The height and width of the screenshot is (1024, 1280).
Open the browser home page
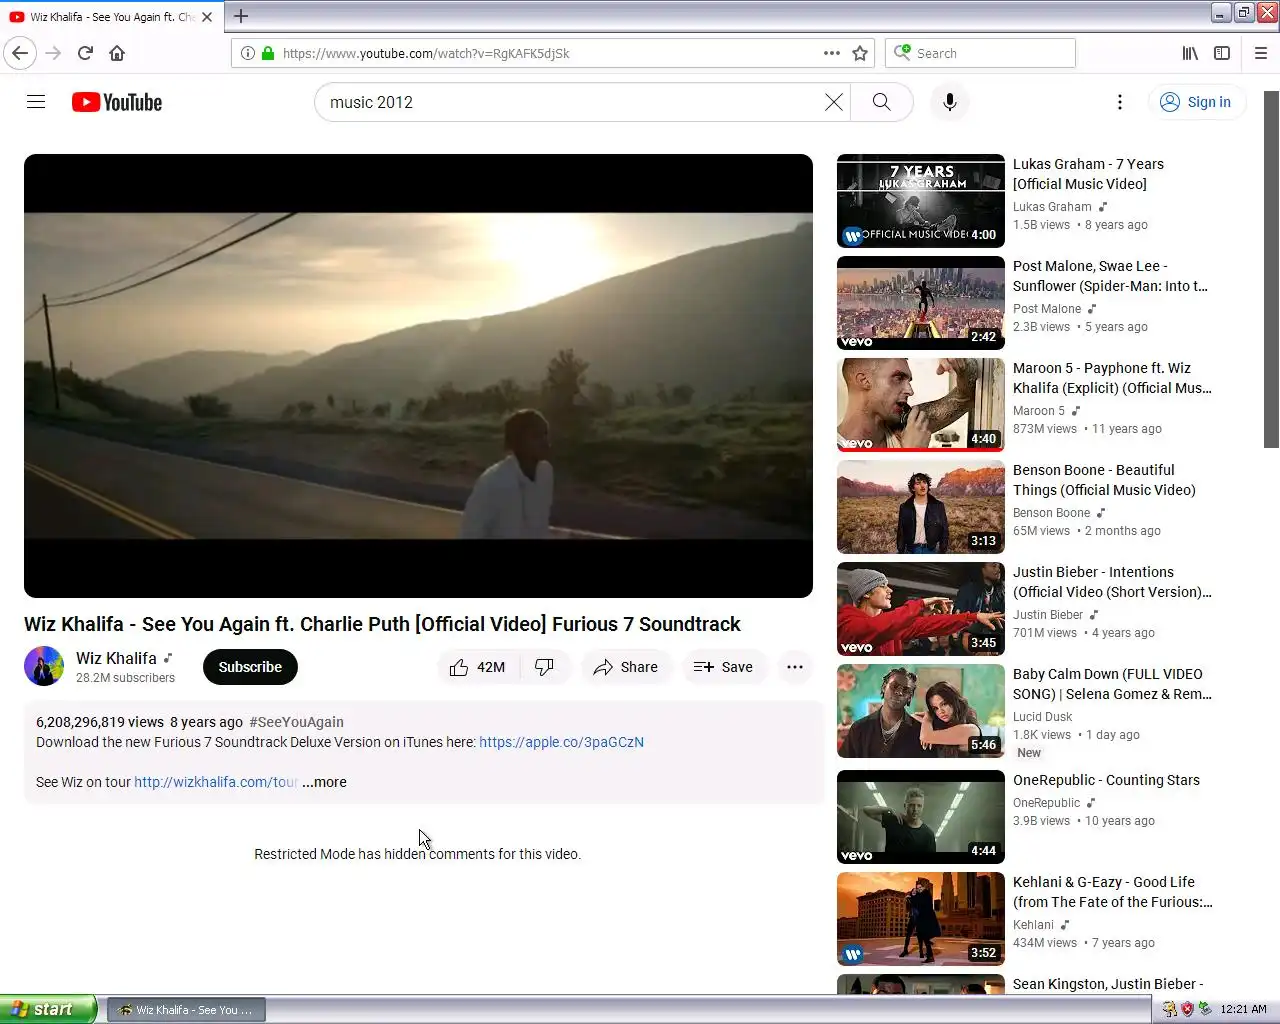(x=117, y=53)
